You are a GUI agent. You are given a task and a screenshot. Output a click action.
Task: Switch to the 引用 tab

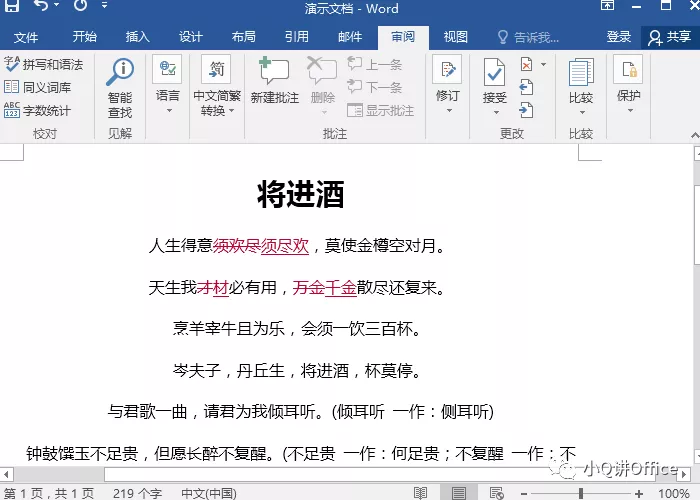(x=297, y=37)
